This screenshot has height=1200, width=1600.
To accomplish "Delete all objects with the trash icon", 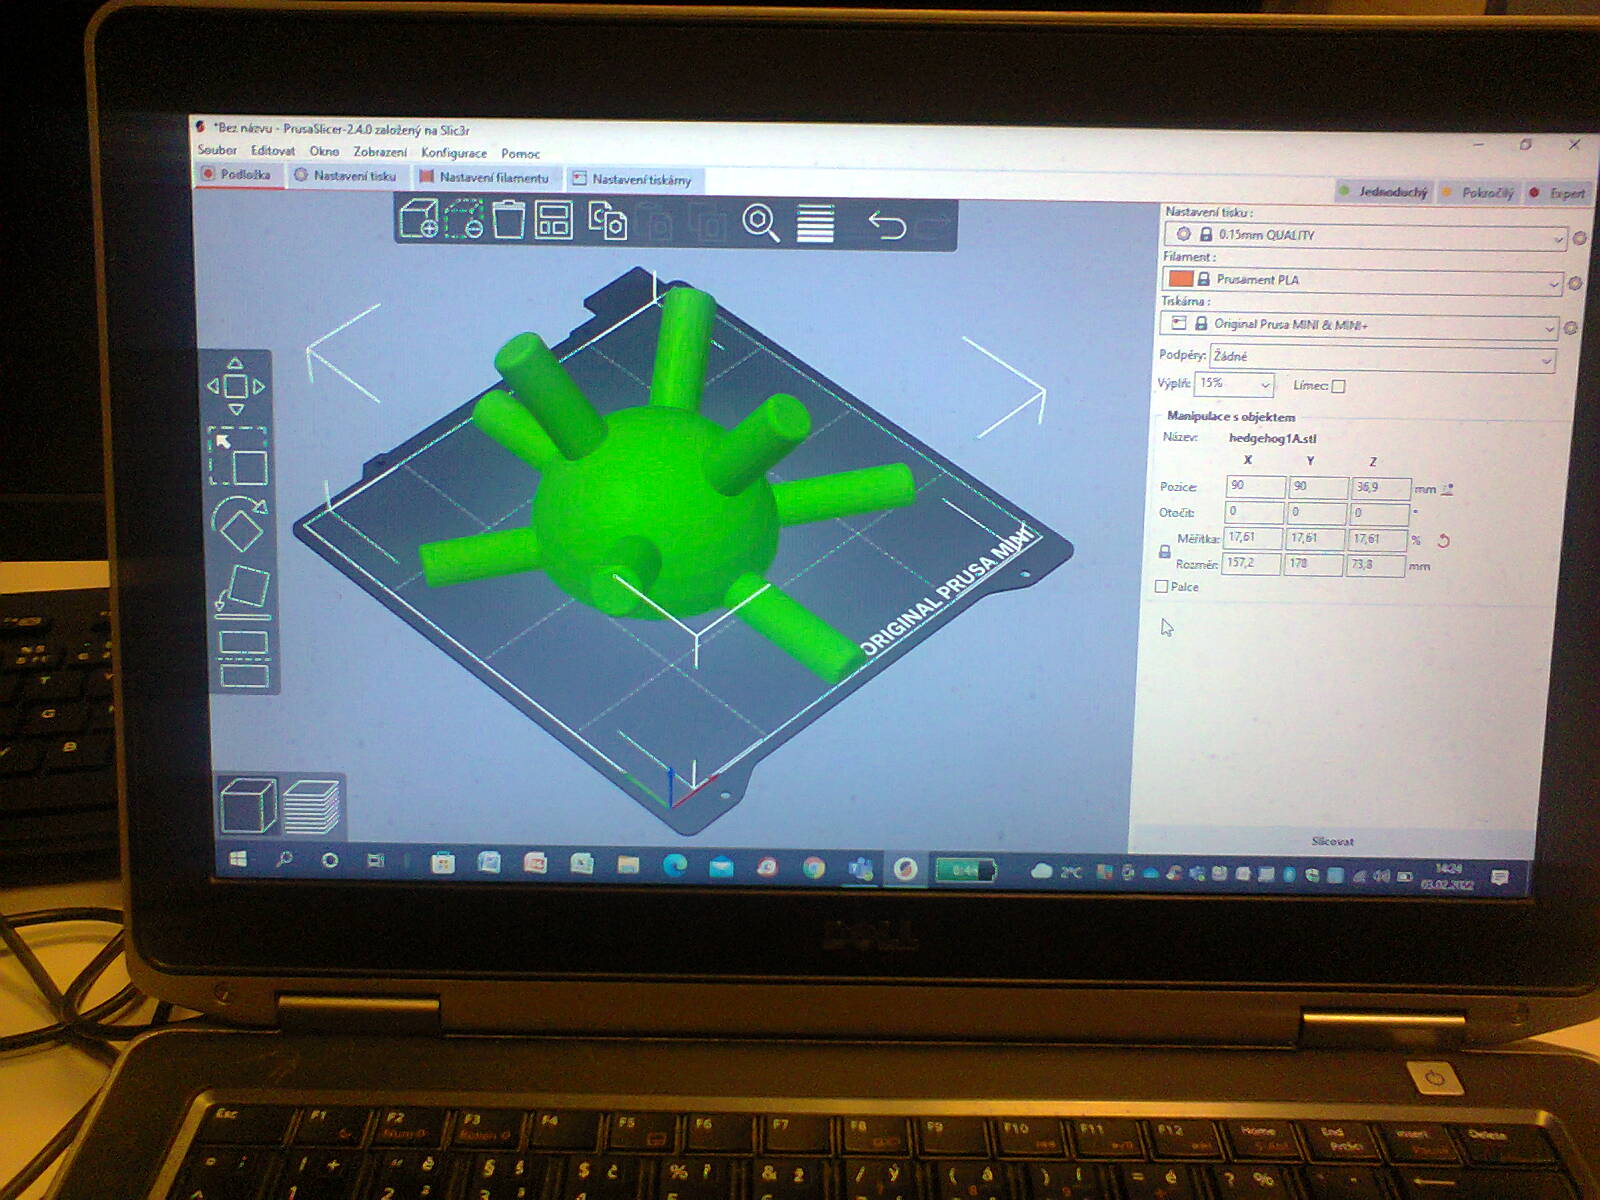I will [x=508, y=219].
